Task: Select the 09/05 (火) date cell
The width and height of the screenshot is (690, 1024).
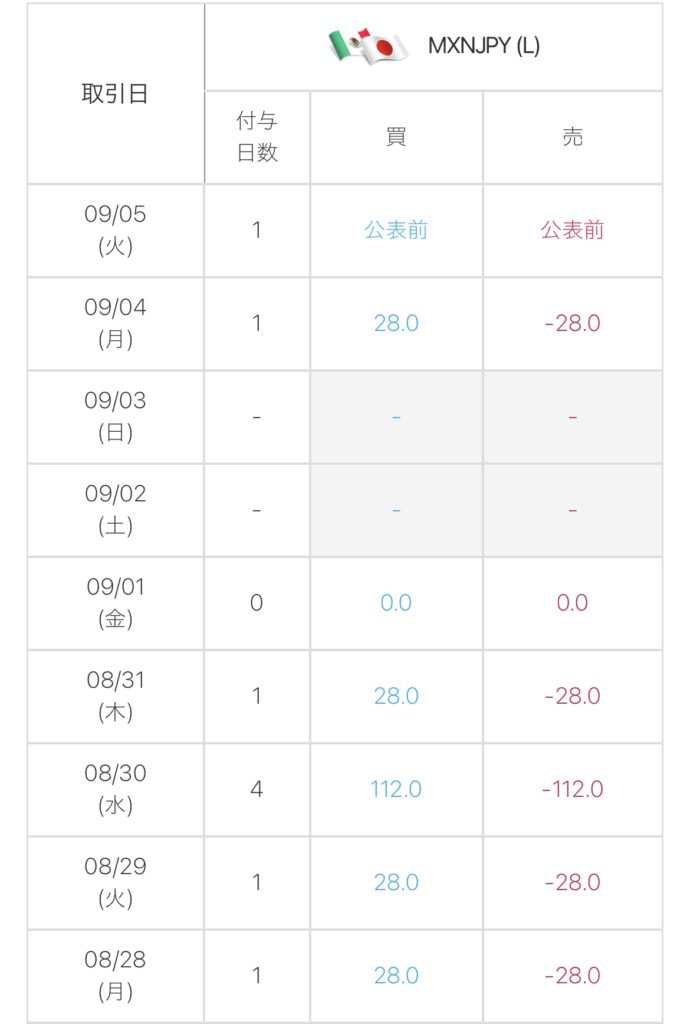Action: [x=115, y=230]
